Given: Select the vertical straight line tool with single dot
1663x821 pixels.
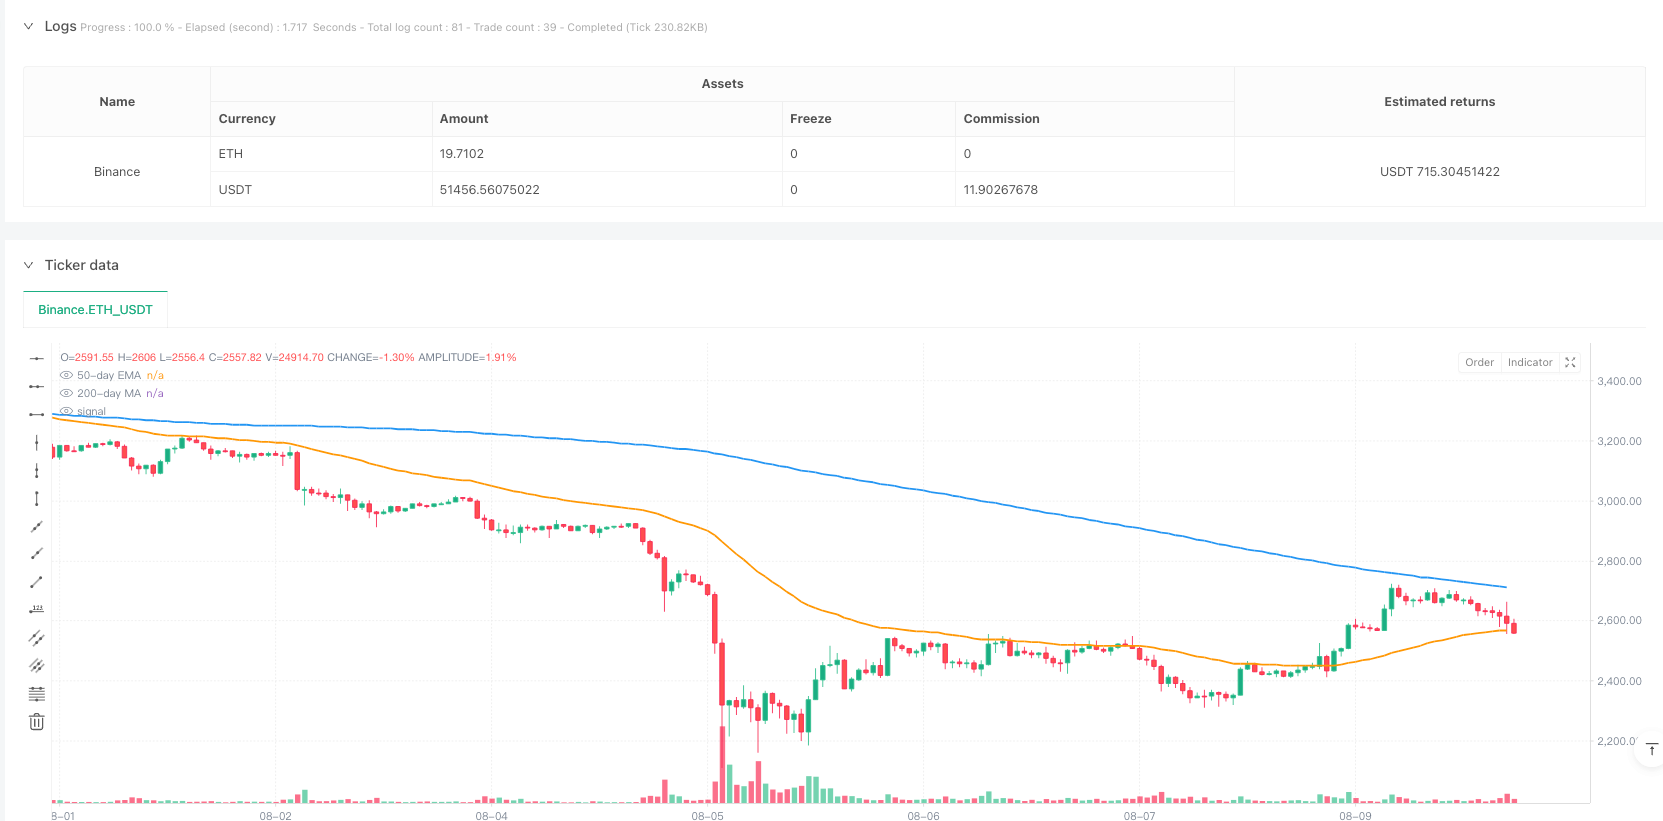Looking at the screenshot, I should point(37,442).
